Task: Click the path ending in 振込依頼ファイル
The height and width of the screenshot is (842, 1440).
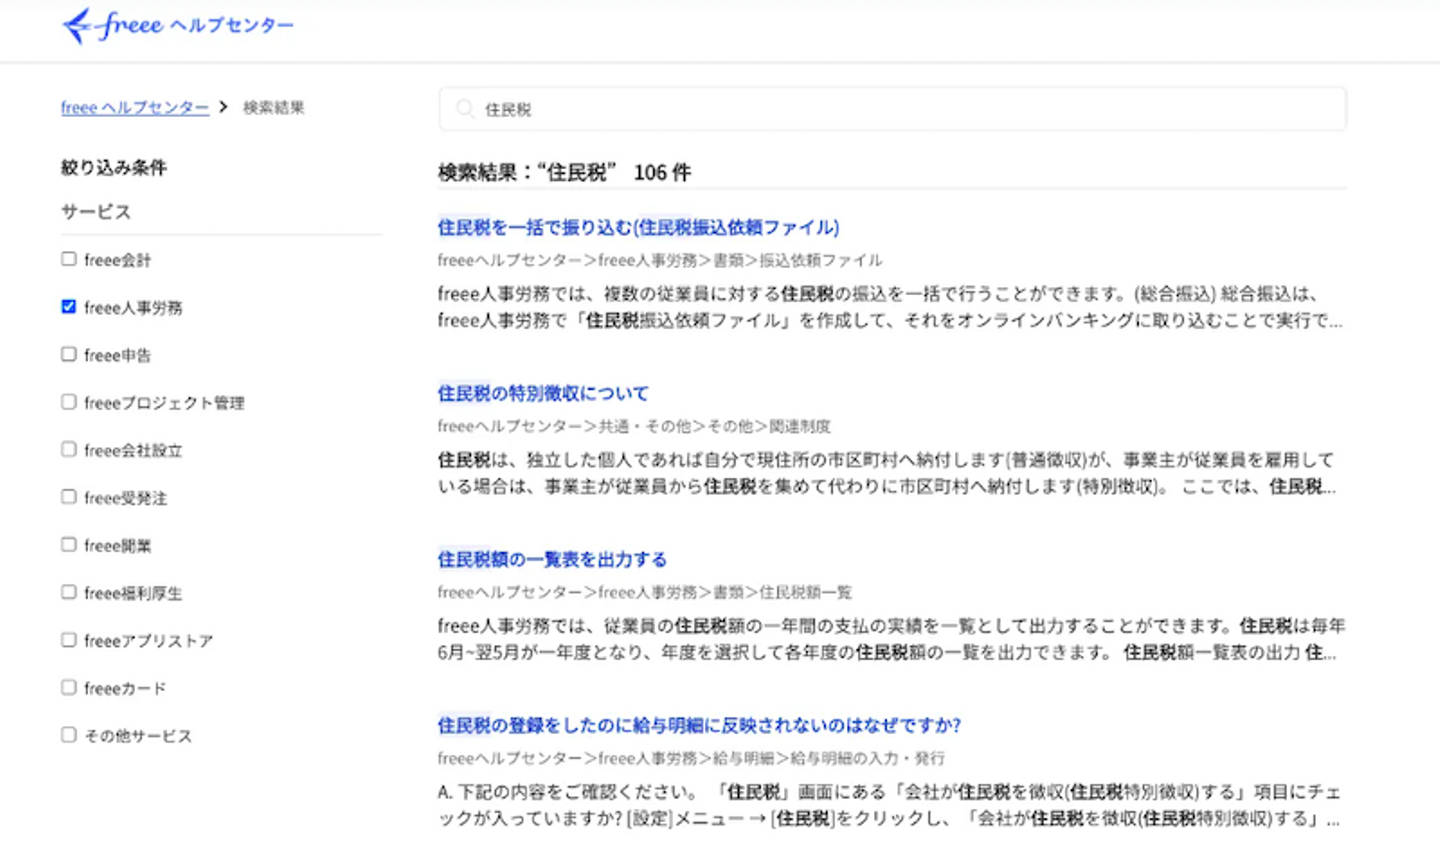Action: point(660,260)
